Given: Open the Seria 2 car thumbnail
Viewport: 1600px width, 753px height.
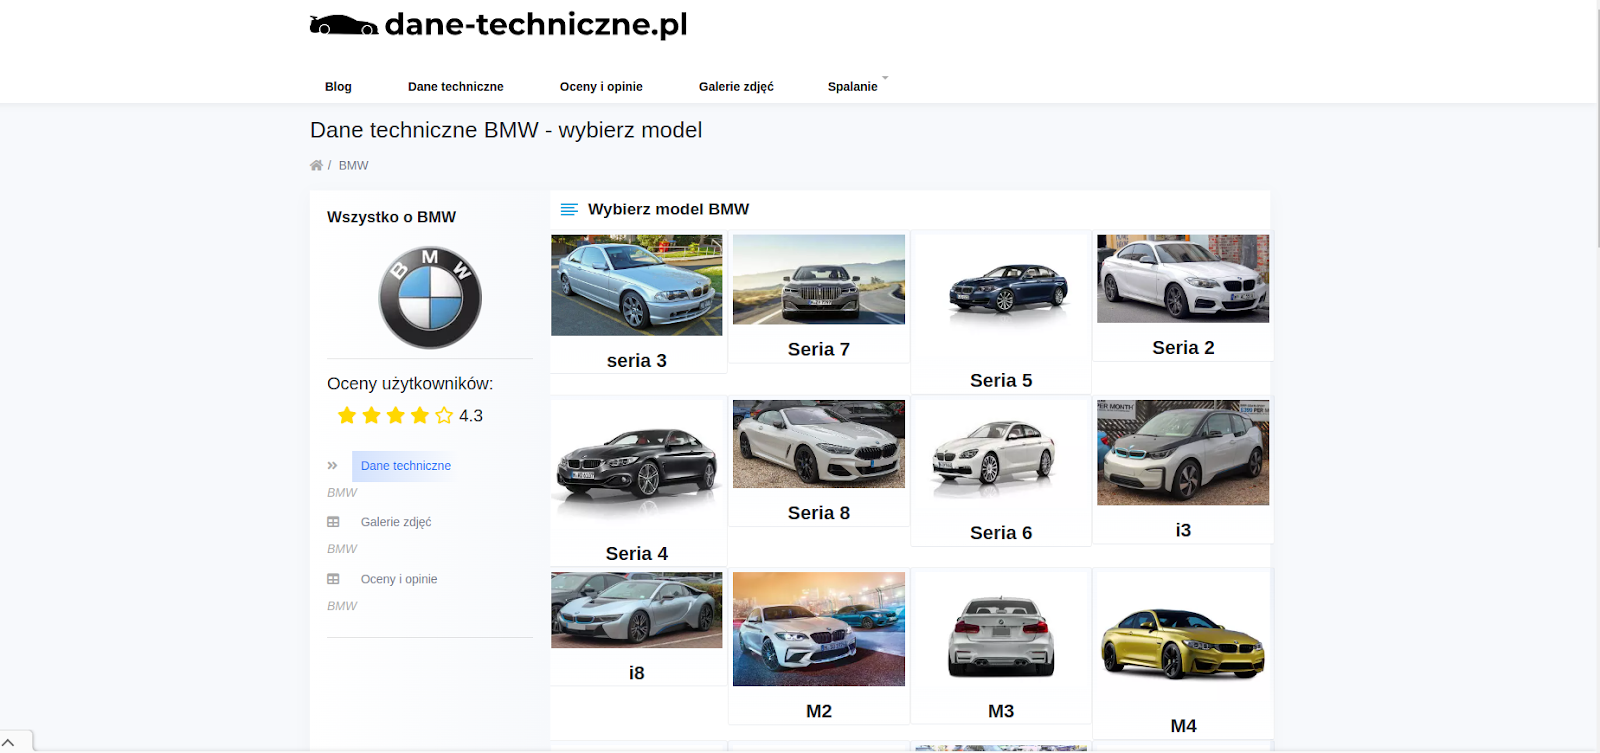Looking at the screenshot, I should pos(1183,279).
